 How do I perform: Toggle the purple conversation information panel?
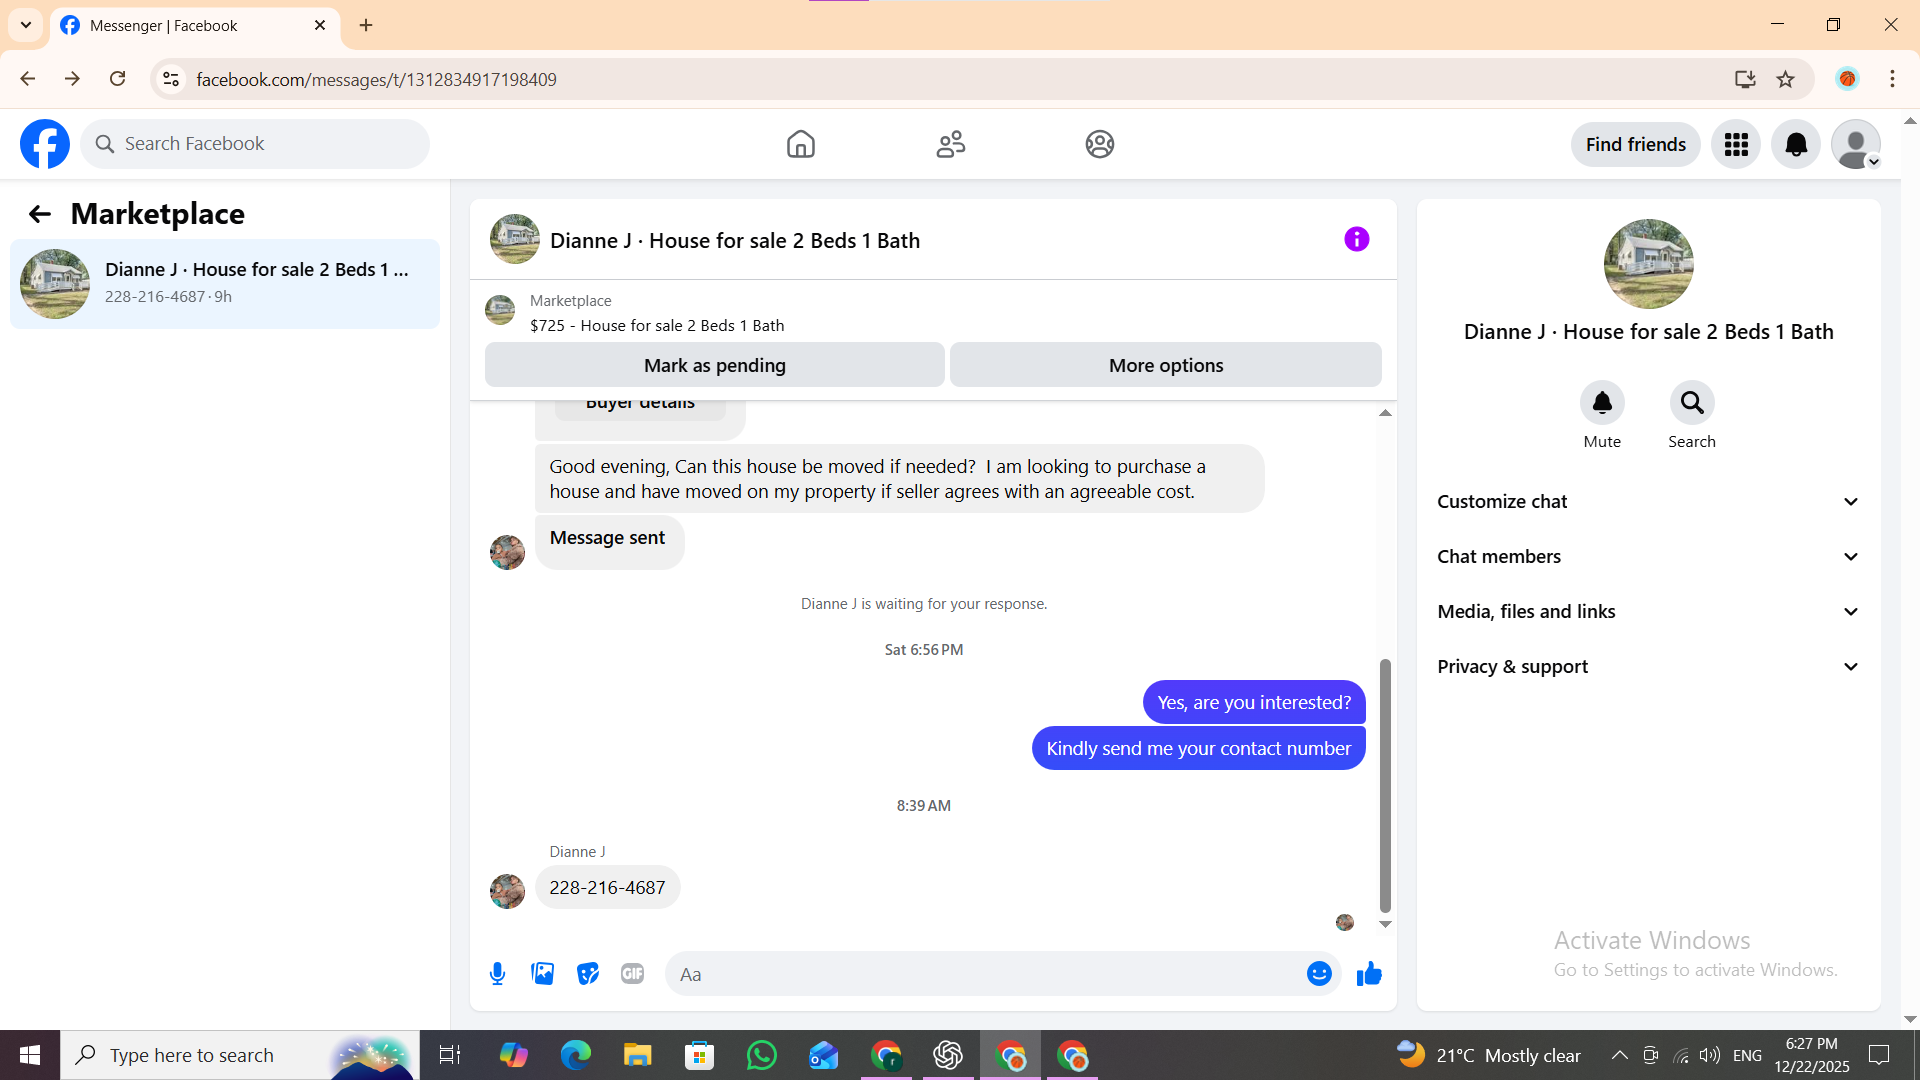1356,239
